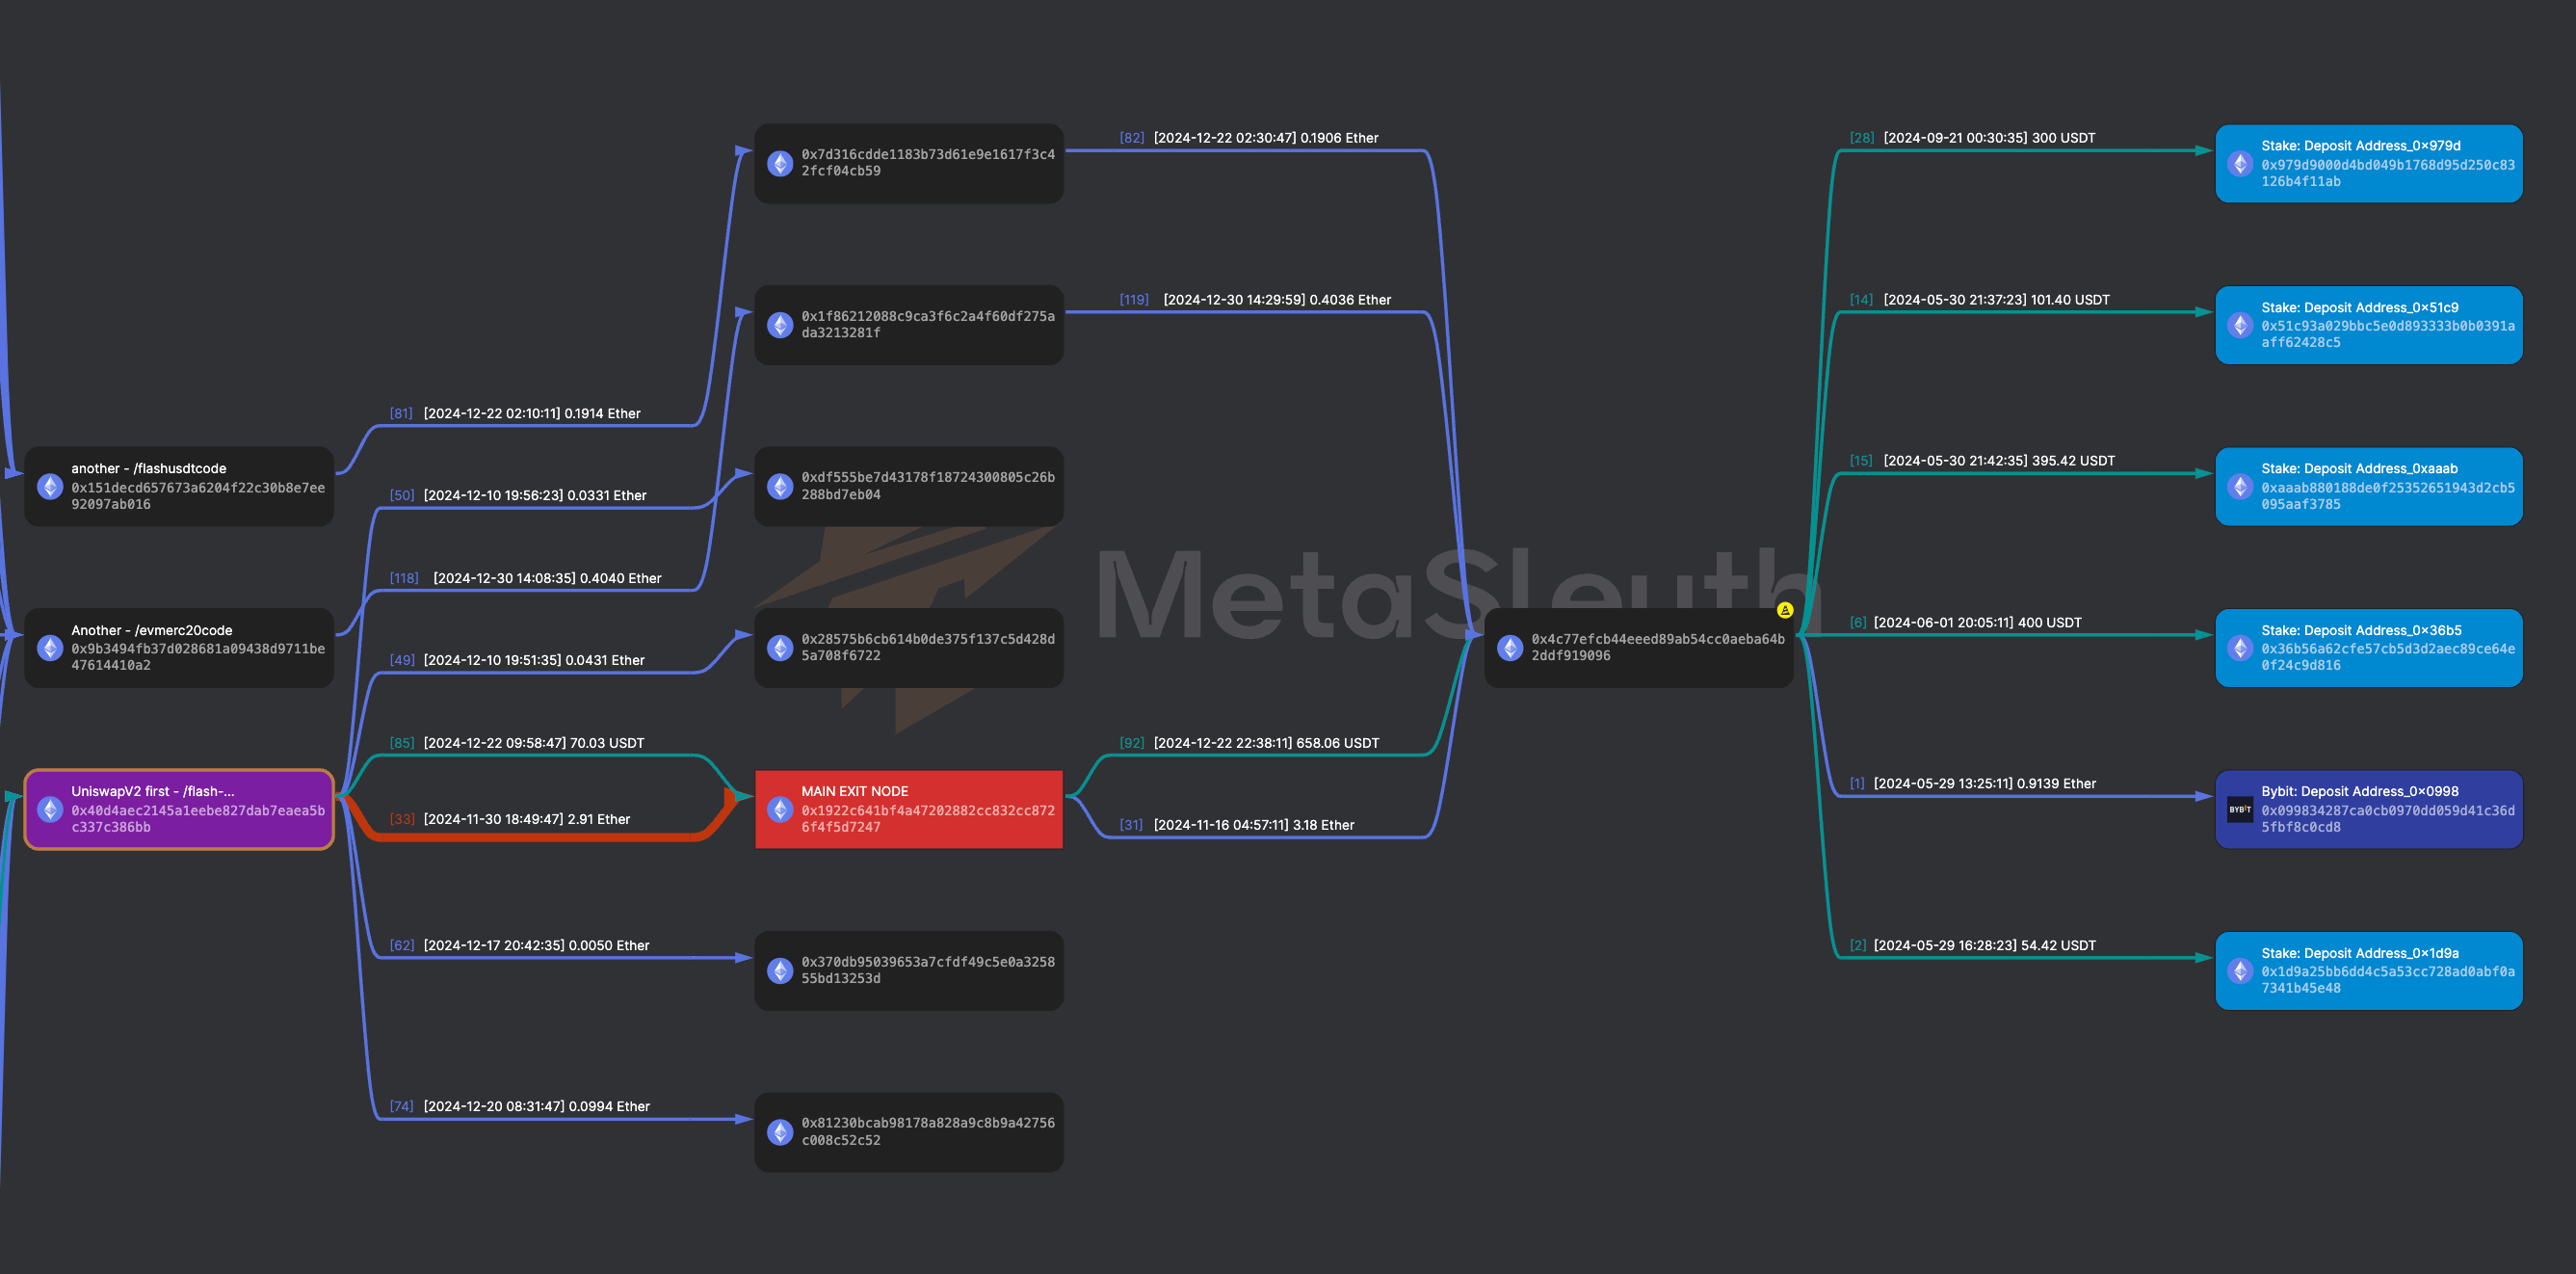
Task: Click Ethereum icon on MAIN EXIT NODE
Action: [x=780, y=809]
